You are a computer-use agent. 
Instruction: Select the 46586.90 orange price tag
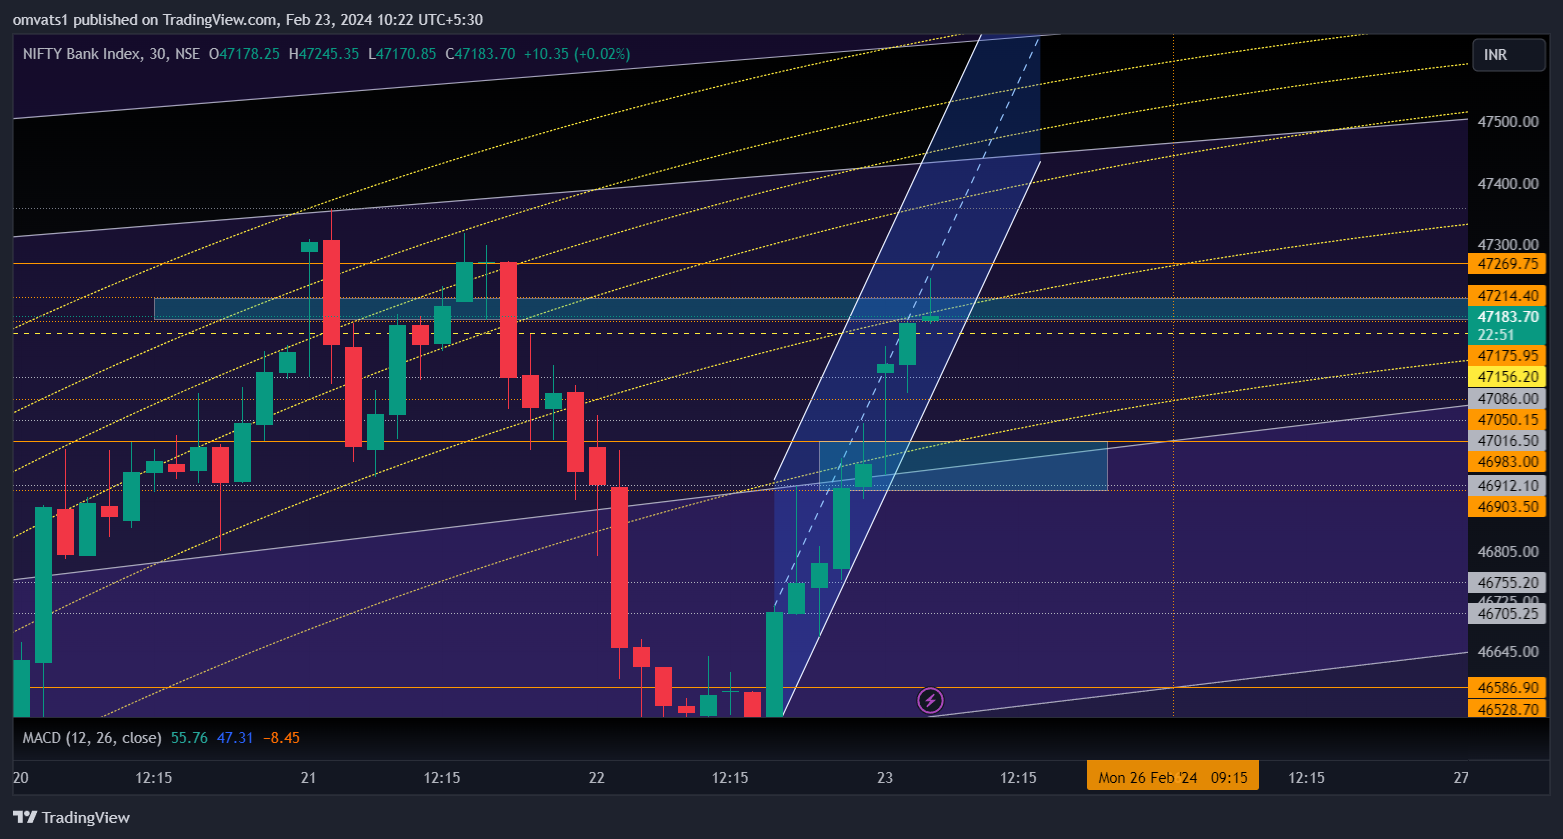tap(1507, 688)
